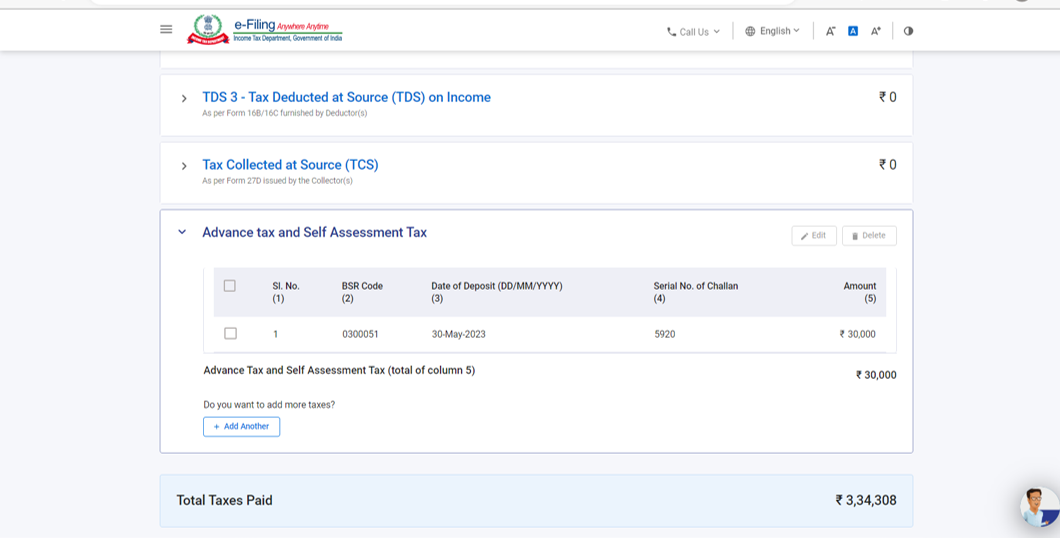The image size is (1060, 538).
Task: Open the Call Us dropdown
Action: (x=693, y=31)
